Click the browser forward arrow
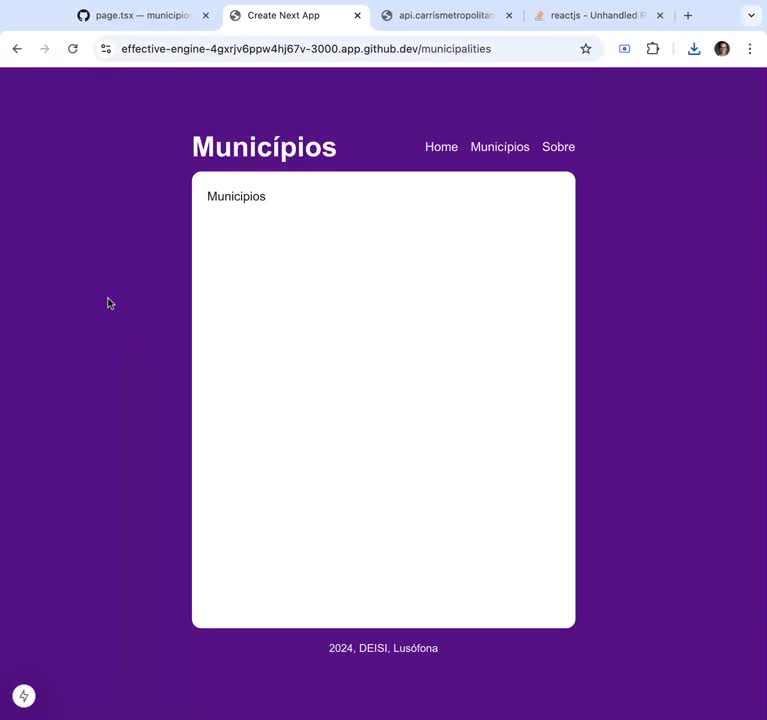The width and height of the screenshot is (767, 720). tap(45, 48)
